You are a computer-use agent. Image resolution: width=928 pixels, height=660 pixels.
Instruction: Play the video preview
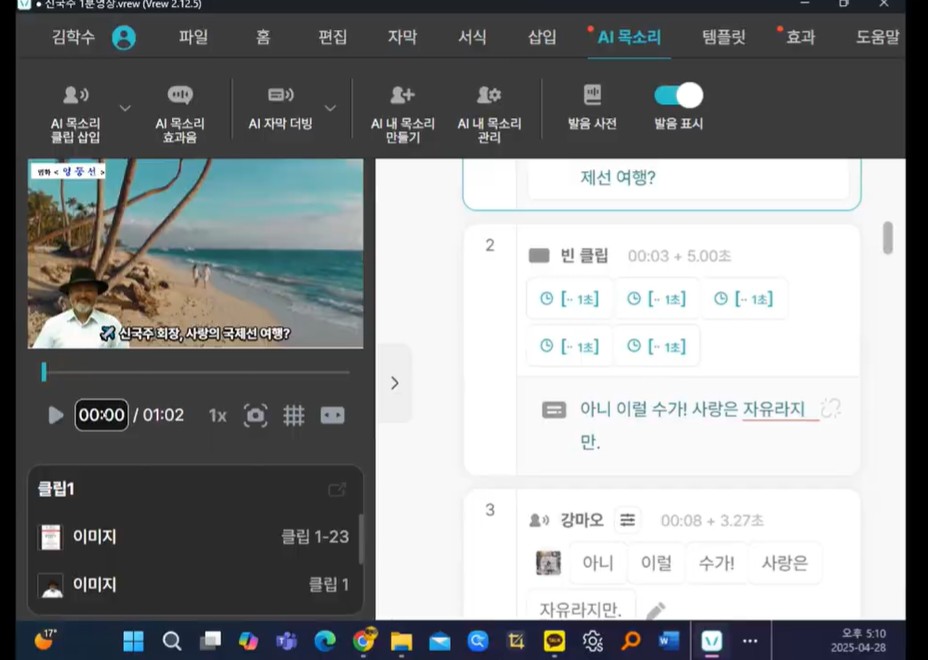[56, 415]
